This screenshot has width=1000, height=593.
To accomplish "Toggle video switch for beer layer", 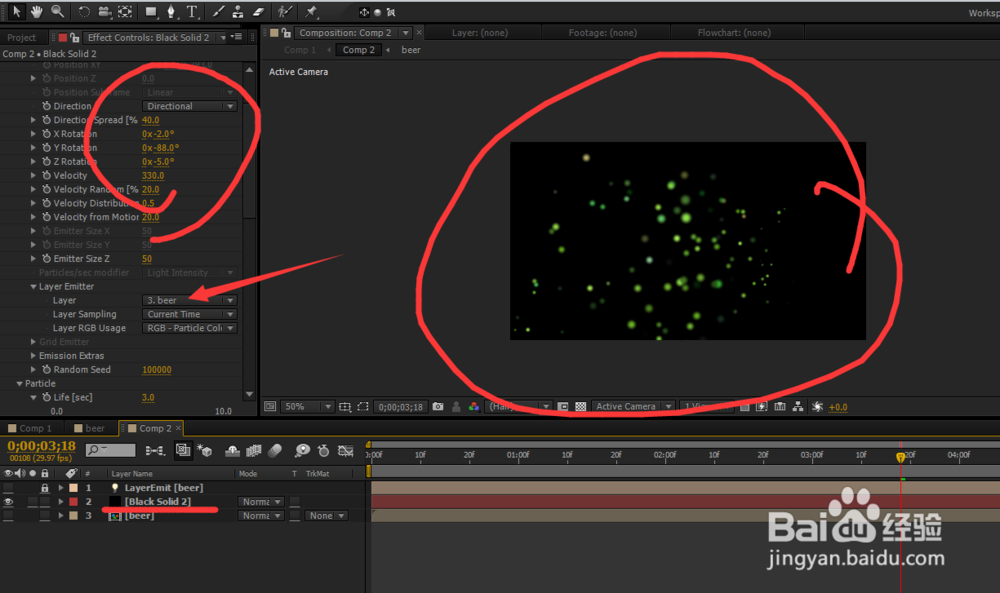I will coord(8,516).
